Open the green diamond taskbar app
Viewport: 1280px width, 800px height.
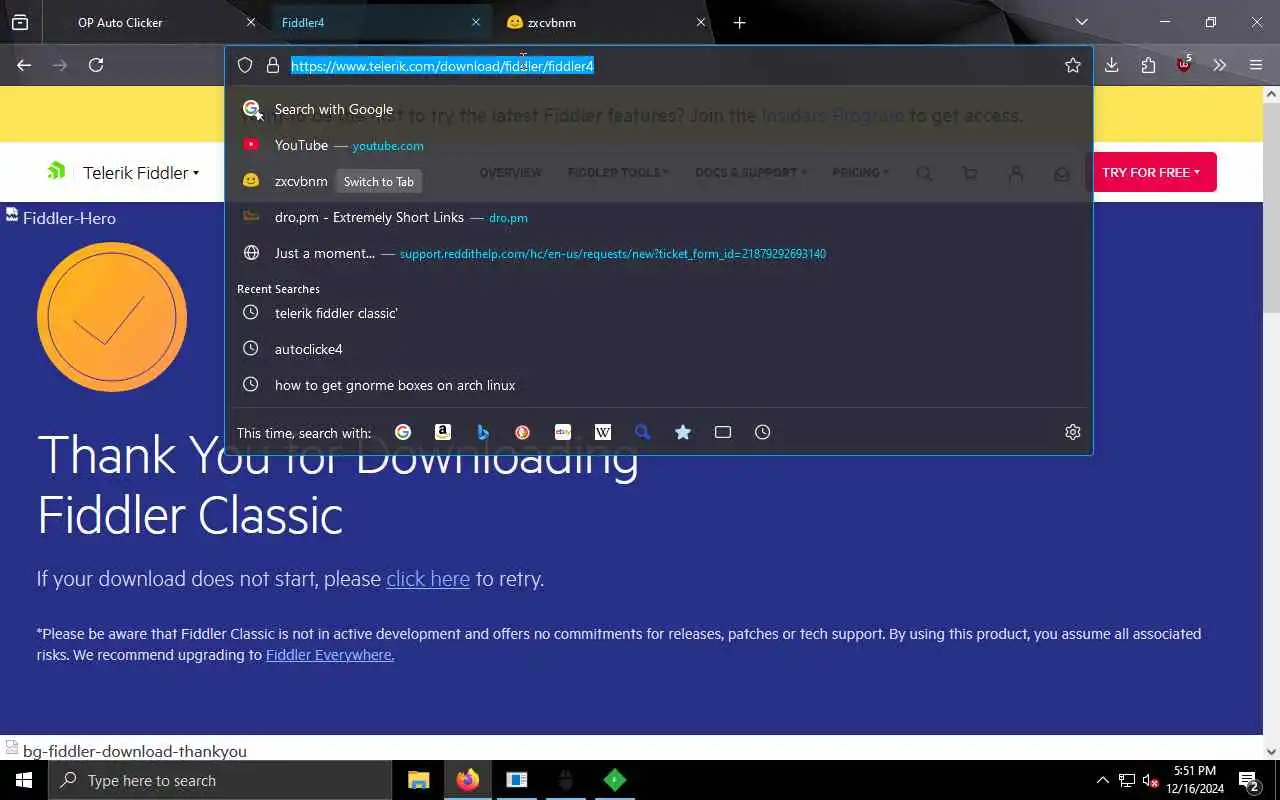pyautogui.click(x=615, y=780)
